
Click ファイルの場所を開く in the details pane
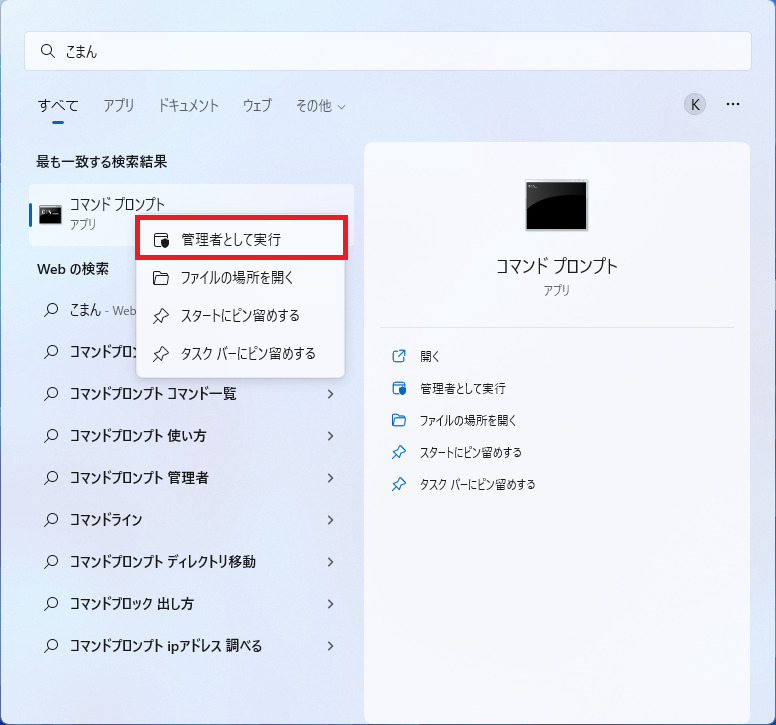[x=468, y=421]
